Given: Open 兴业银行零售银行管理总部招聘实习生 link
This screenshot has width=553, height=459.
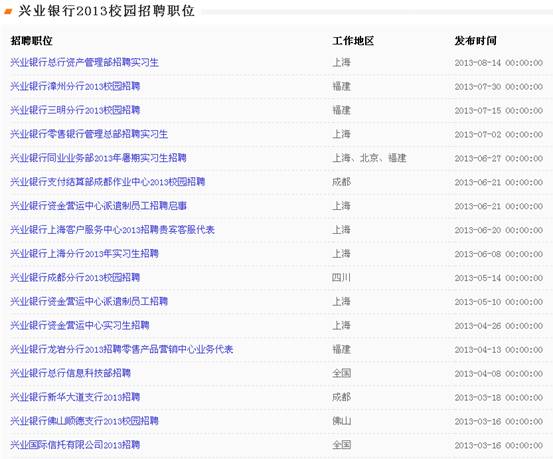Looking at the screenshot, I should click(x=89, y=134).
